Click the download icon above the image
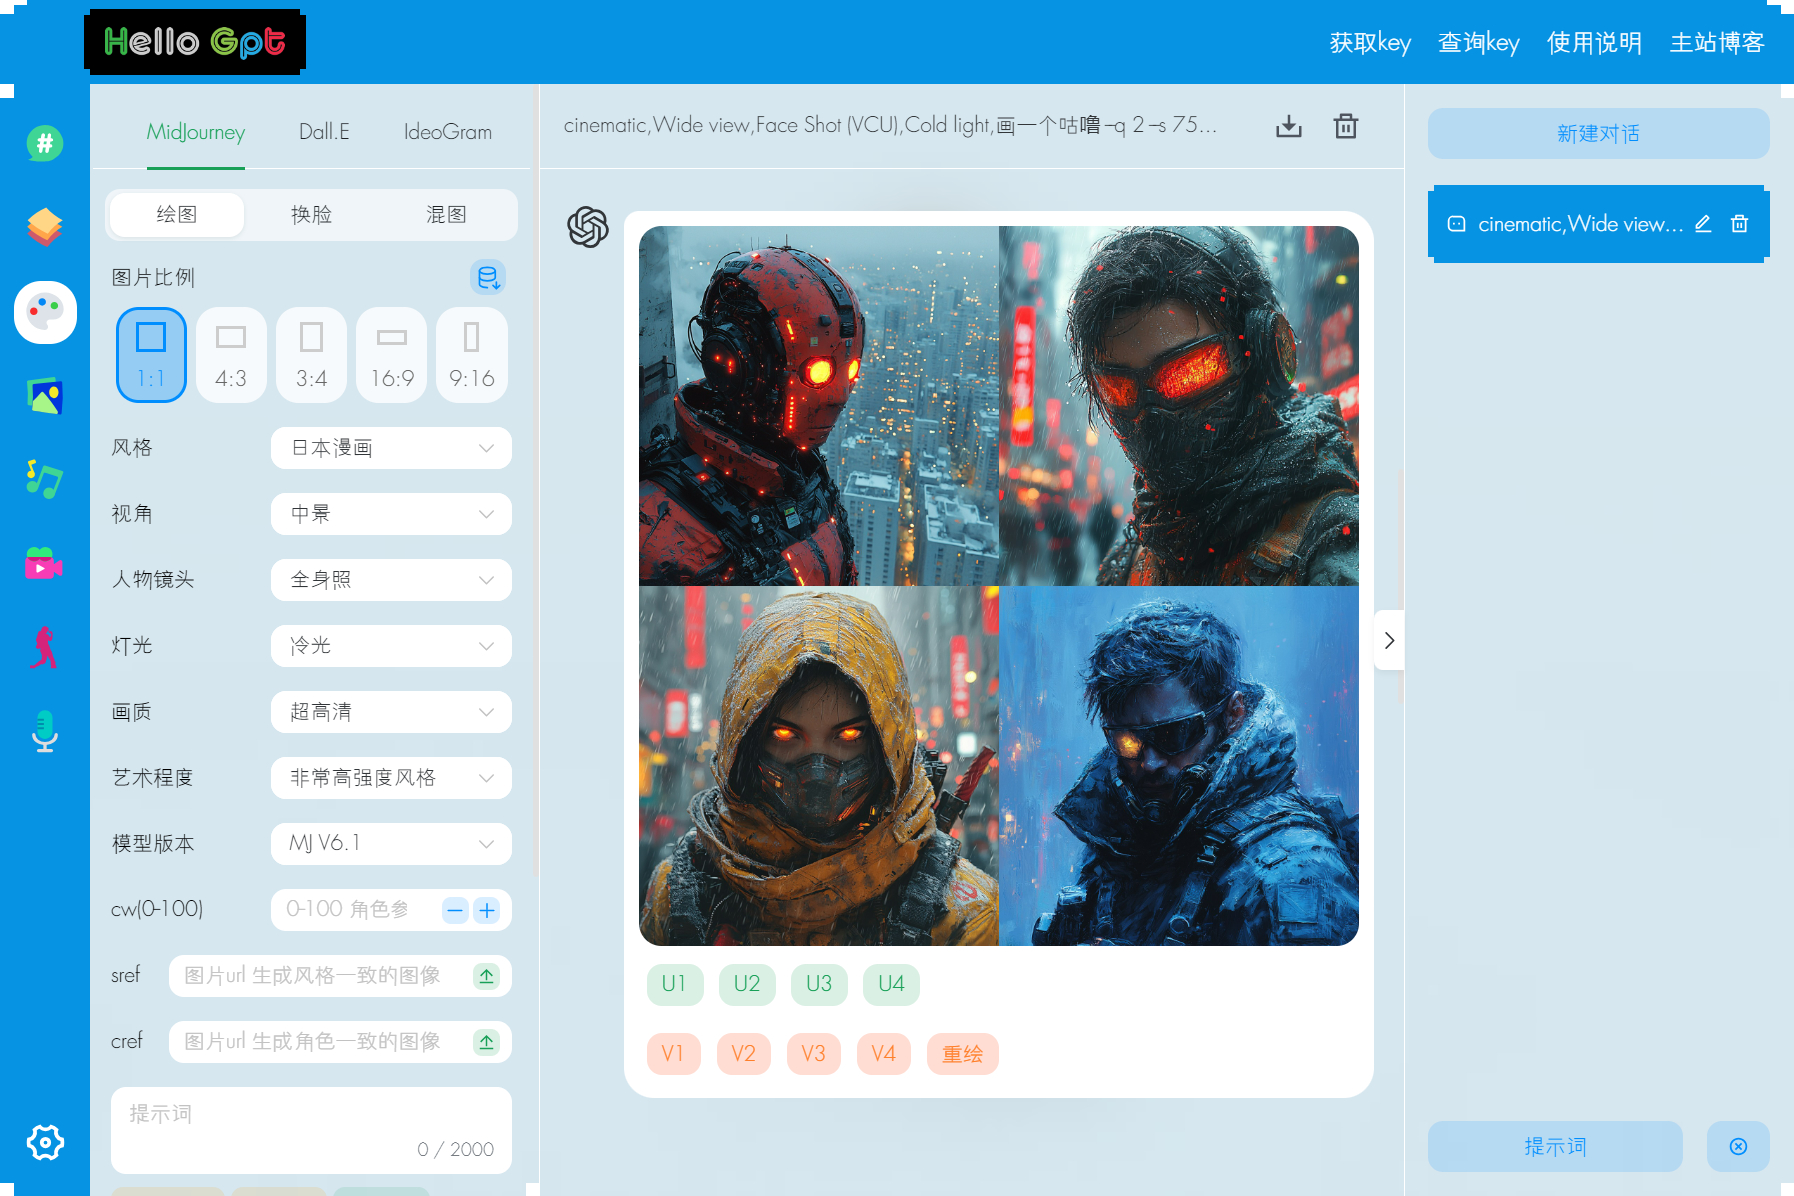 (1289, 126)
